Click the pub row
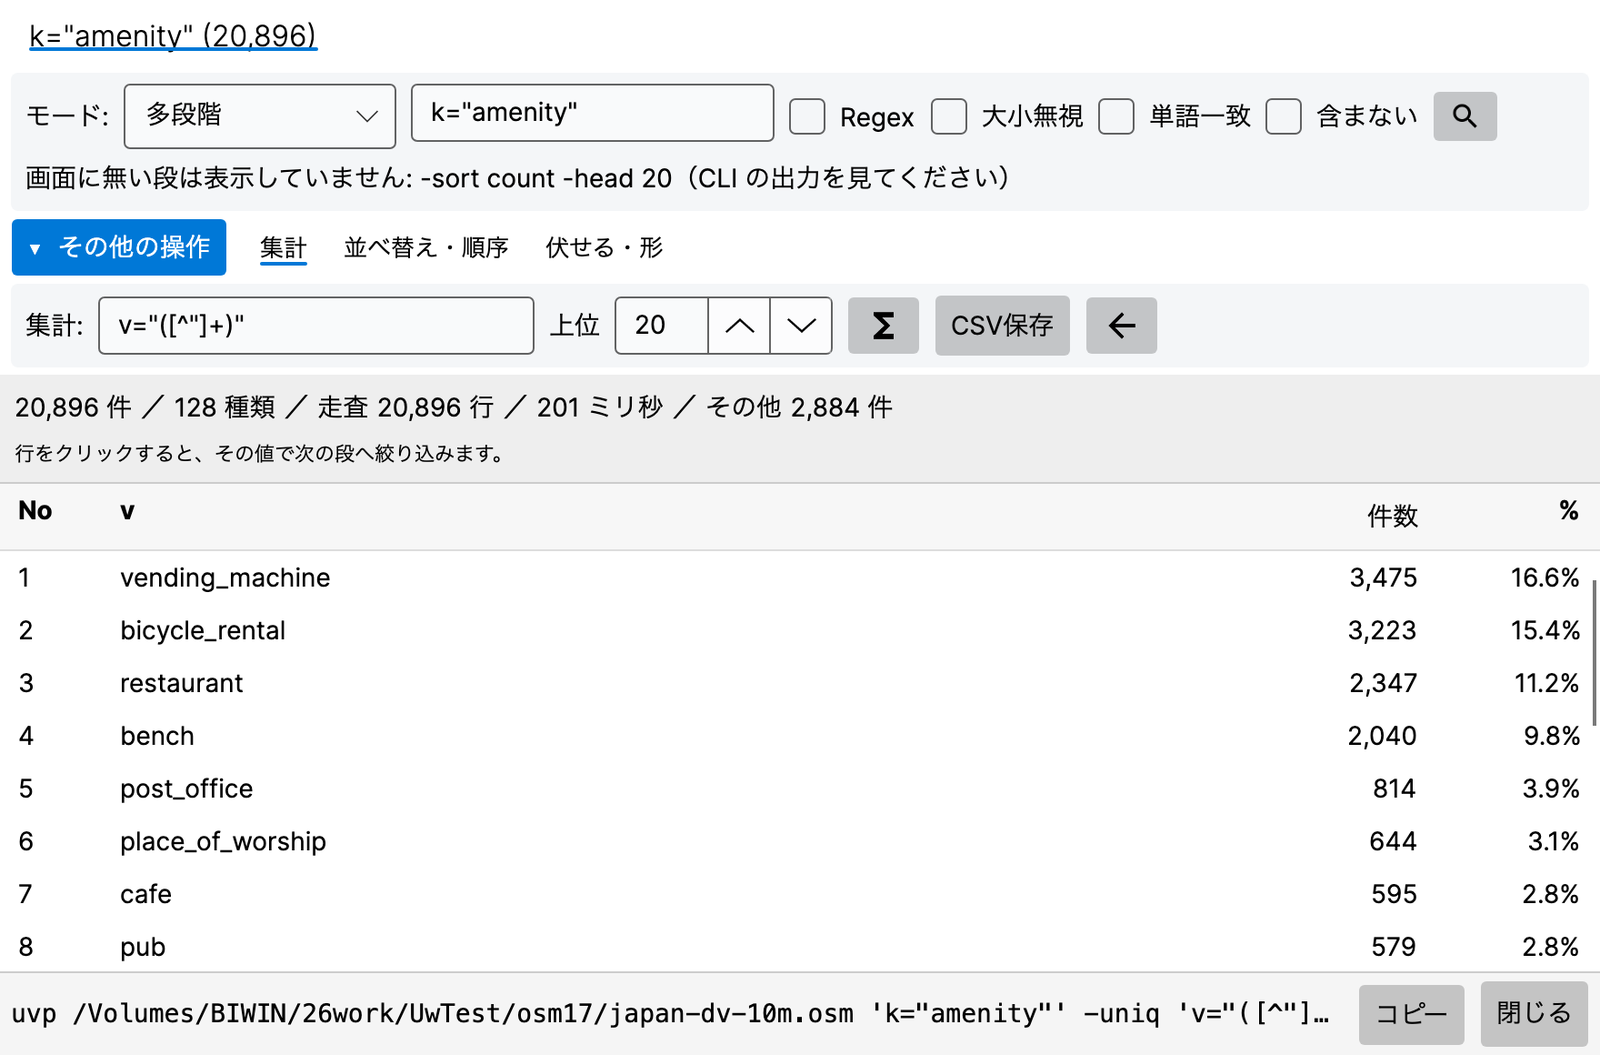 pyautogui.click(x=800, y=947)
